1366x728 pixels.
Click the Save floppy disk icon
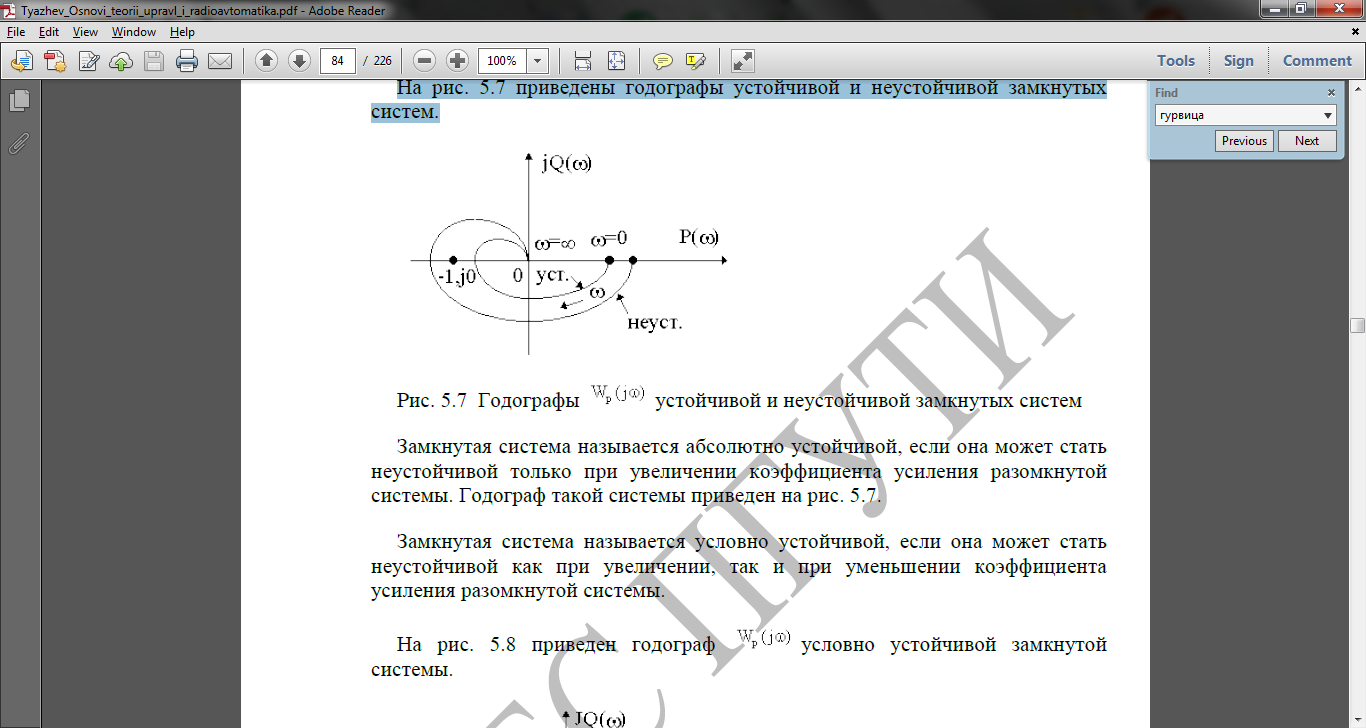(154, 61)
